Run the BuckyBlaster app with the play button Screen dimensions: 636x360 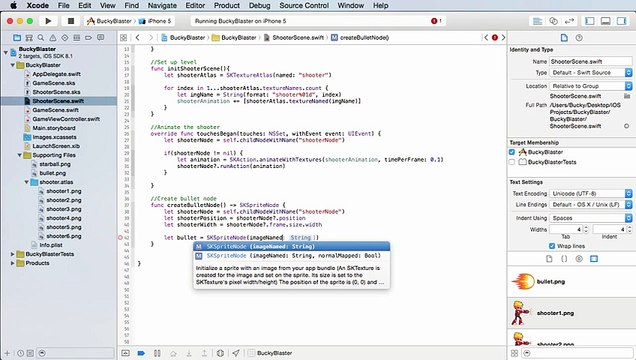(48, 21)
